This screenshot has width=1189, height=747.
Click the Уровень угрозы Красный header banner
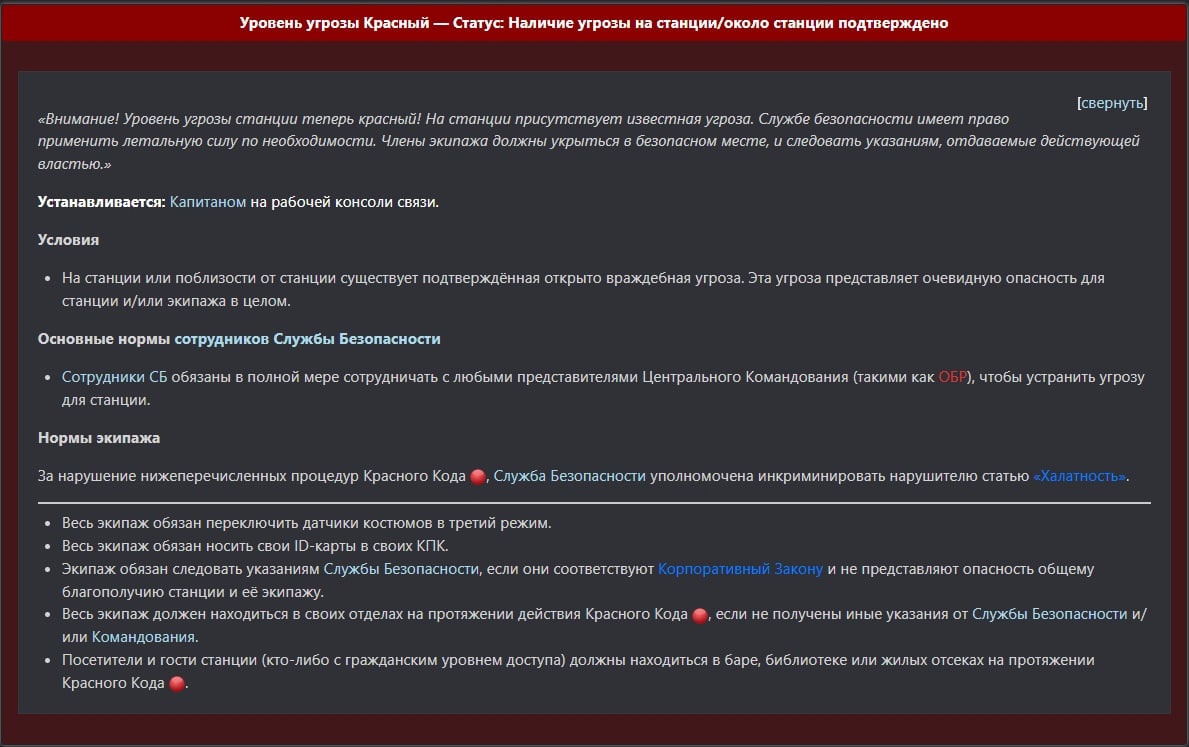point(594,23)
